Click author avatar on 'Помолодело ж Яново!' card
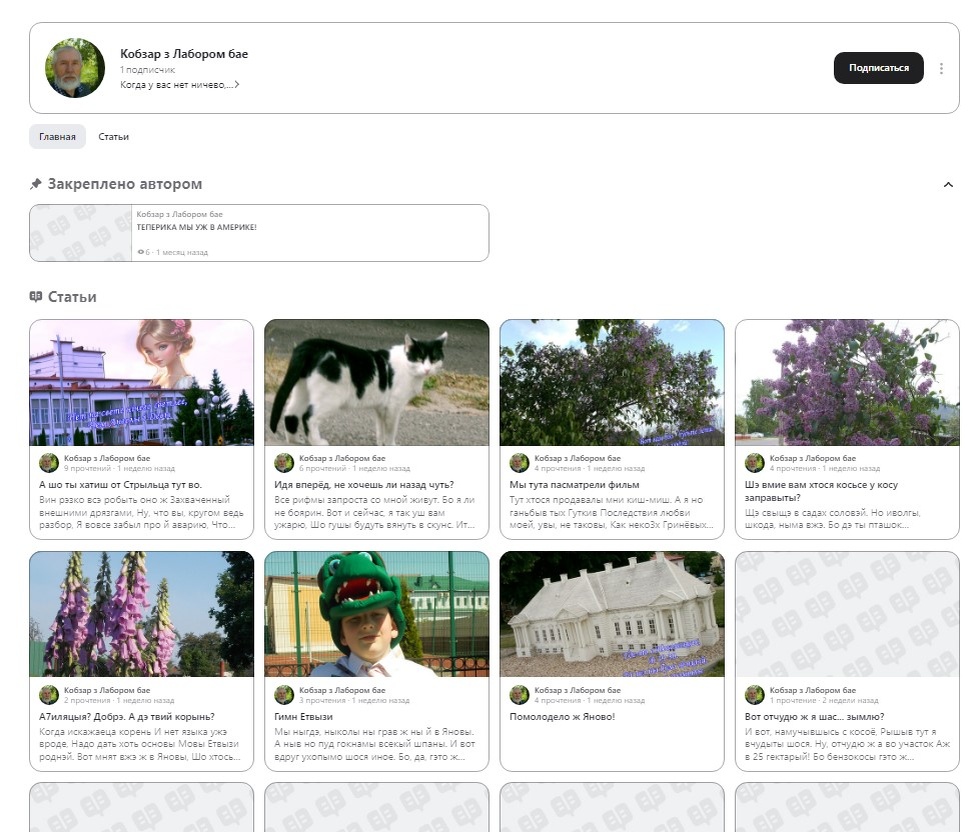 [519, 695]
